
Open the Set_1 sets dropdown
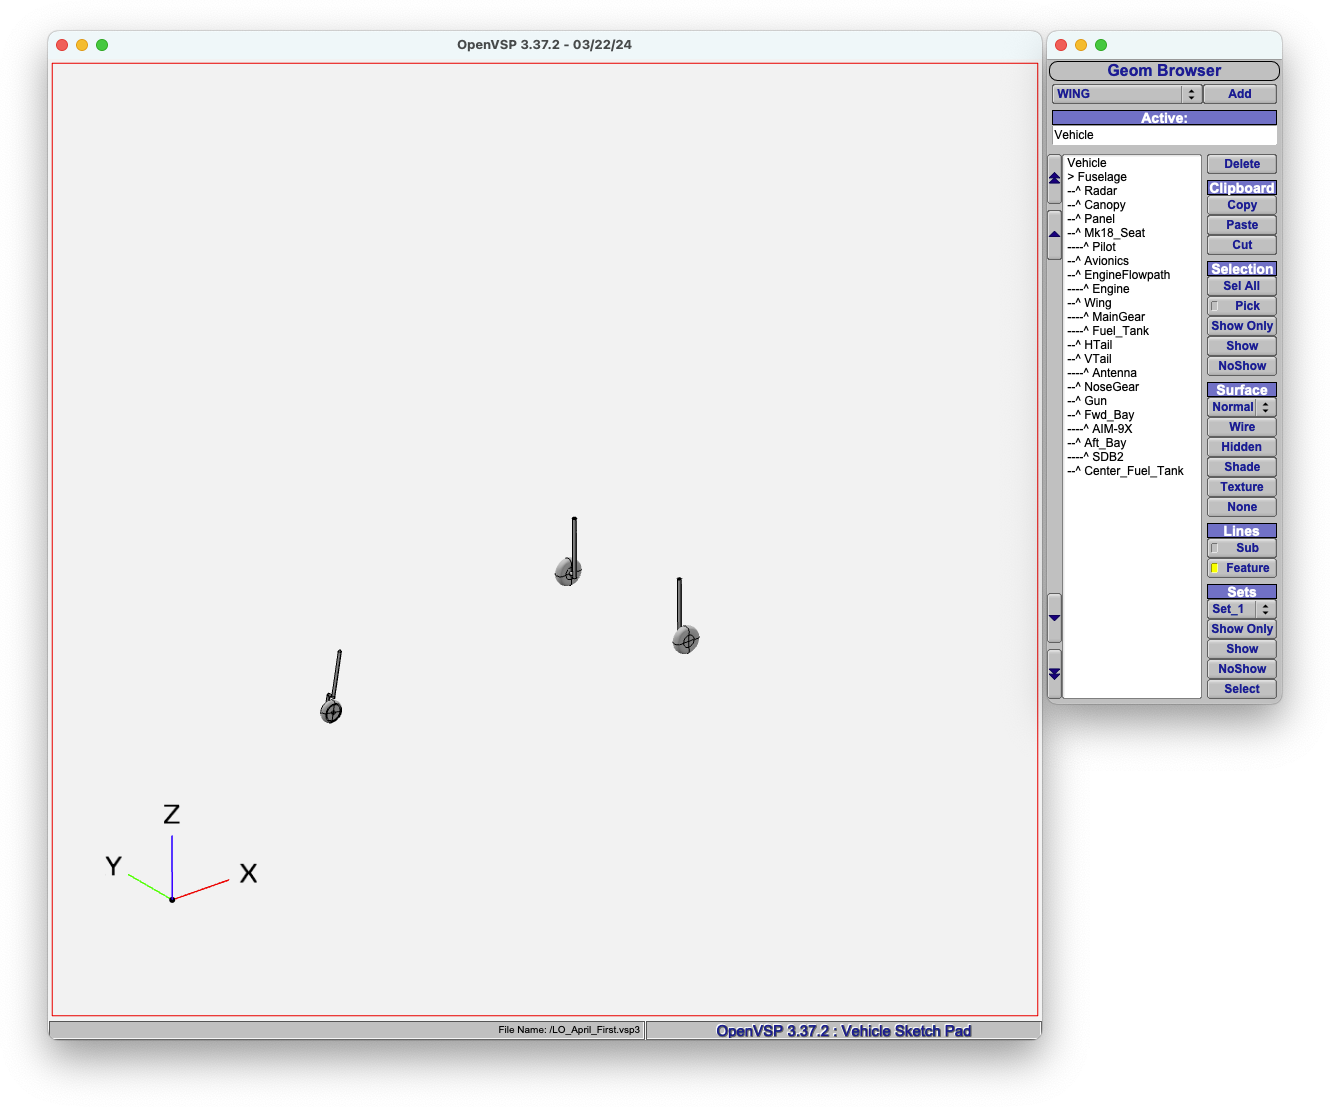[1241, 609]
